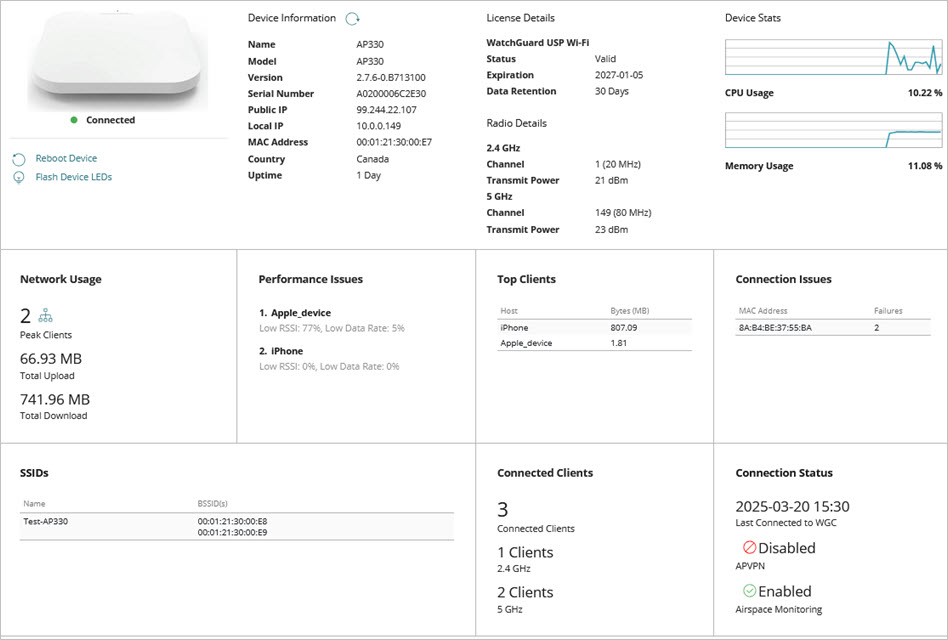Click the Flash Device LEDs link

(76, 175)
